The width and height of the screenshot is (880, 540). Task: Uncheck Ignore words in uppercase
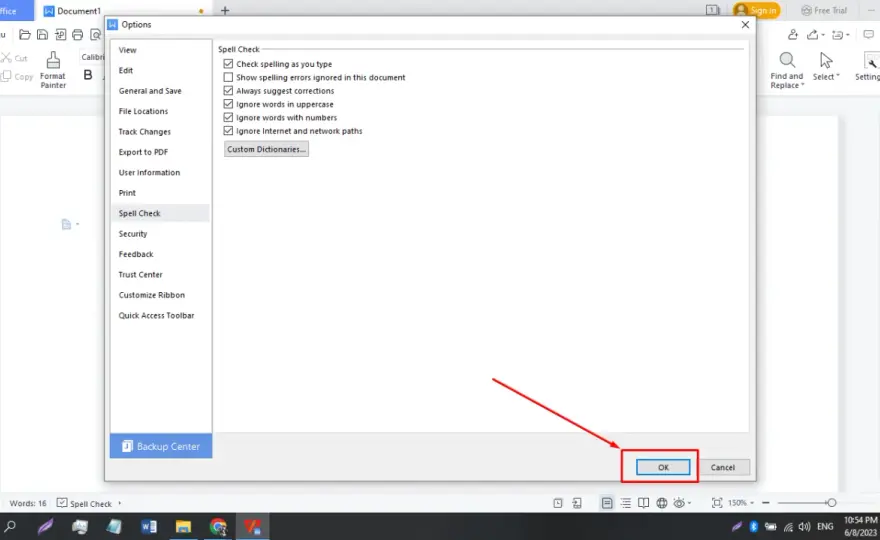(x=228, y=104)
